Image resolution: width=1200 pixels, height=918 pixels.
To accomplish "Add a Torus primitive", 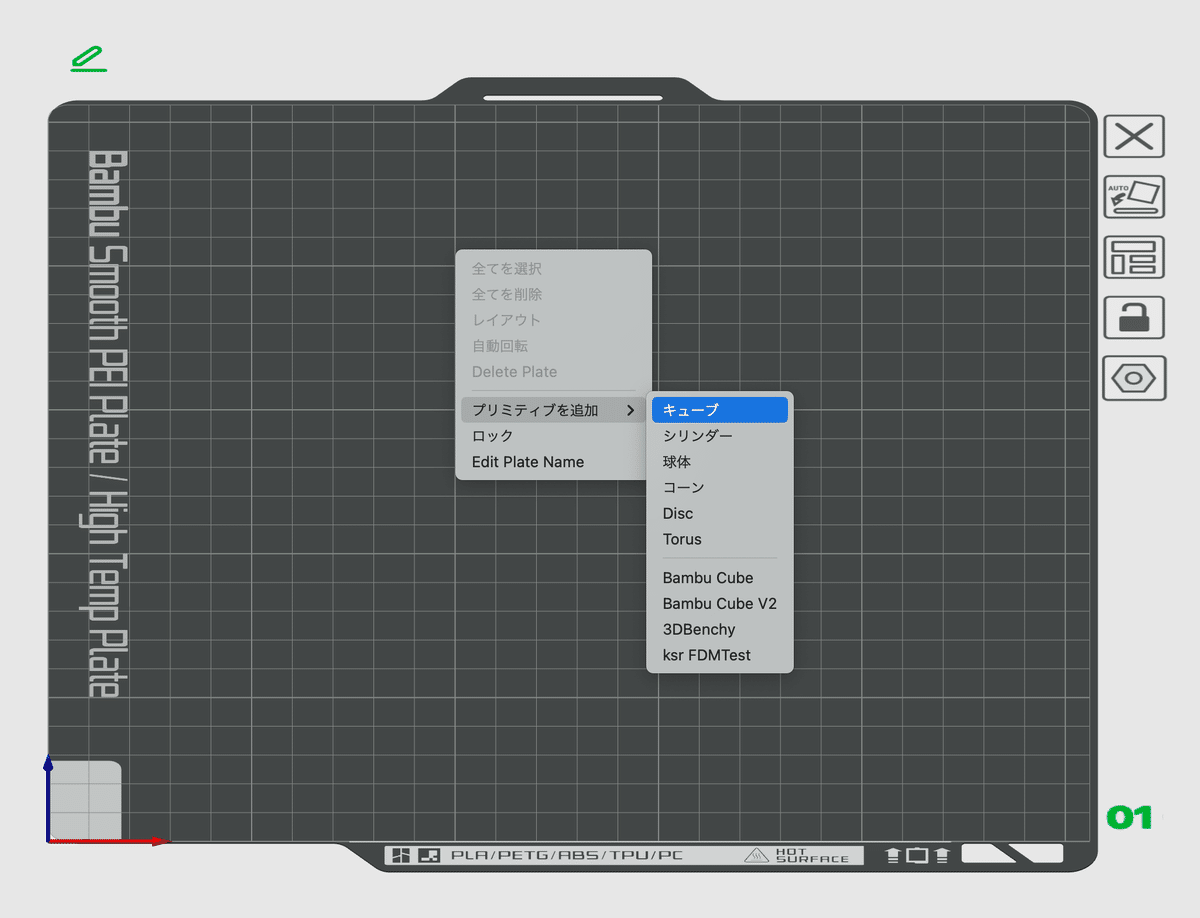I will (720, 539).
